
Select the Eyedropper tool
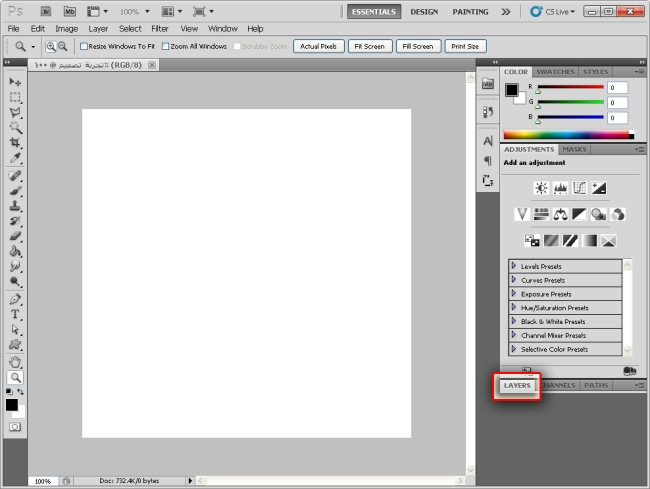tap(15, 158)
